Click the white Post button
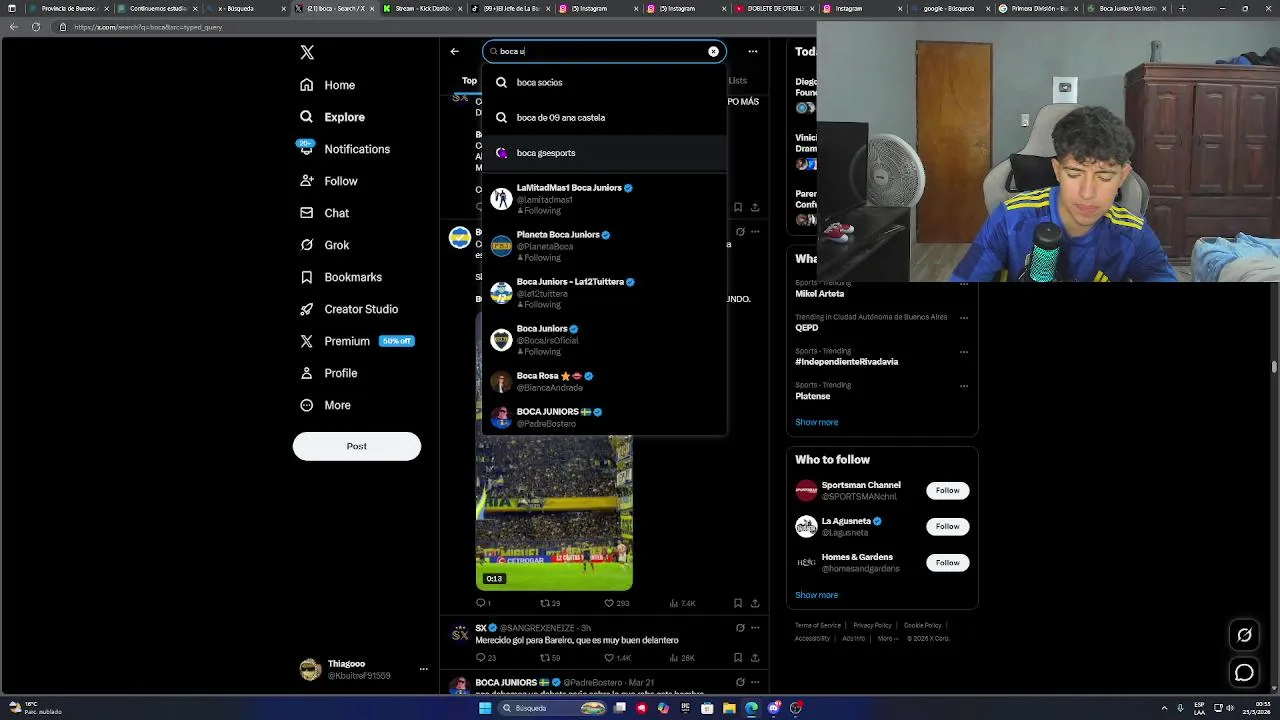Screen dimensions: 1280x720 click(x=357, y=446)
